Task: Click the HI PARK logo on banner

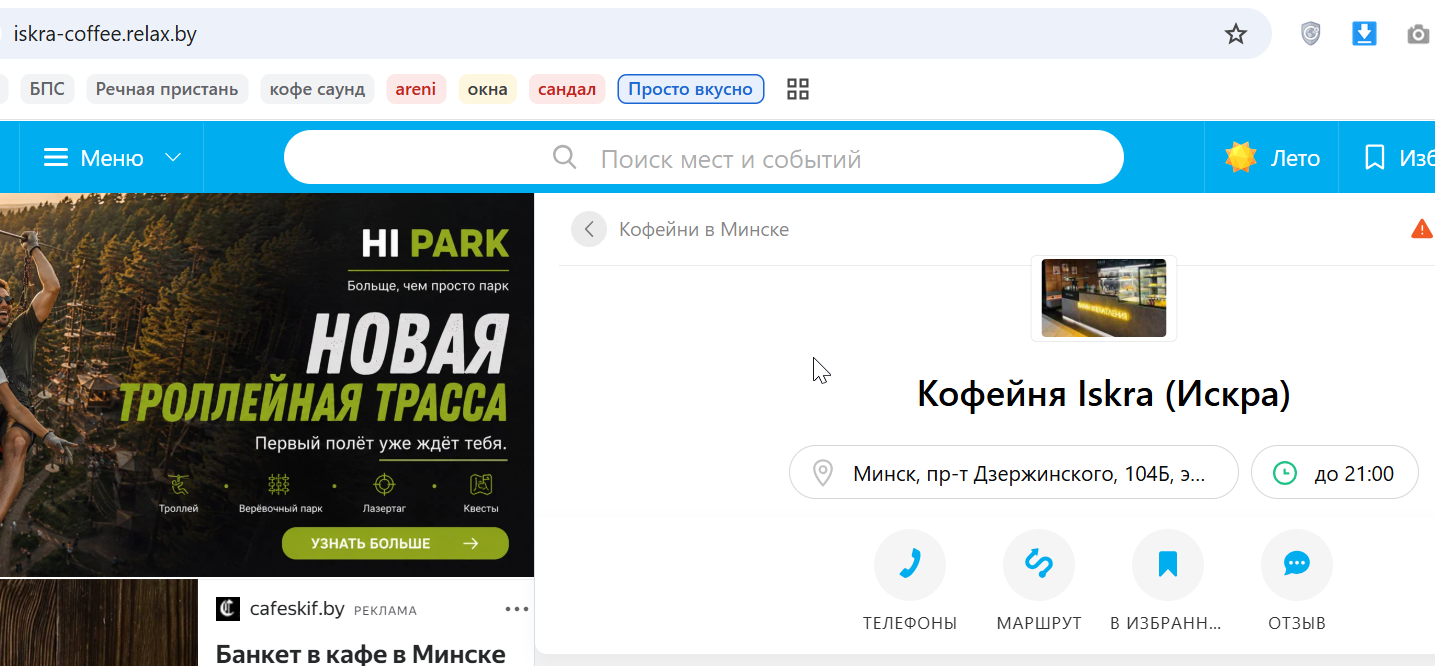Action: pos(435,242)
